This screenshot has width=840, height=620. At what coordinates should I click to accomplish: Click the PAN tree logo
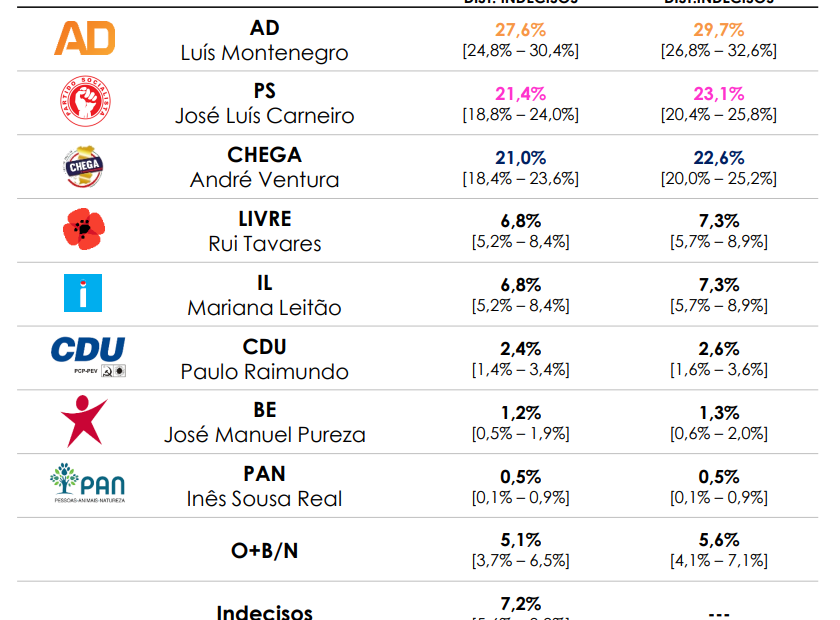pyautogui.click(x=88, y=485)
